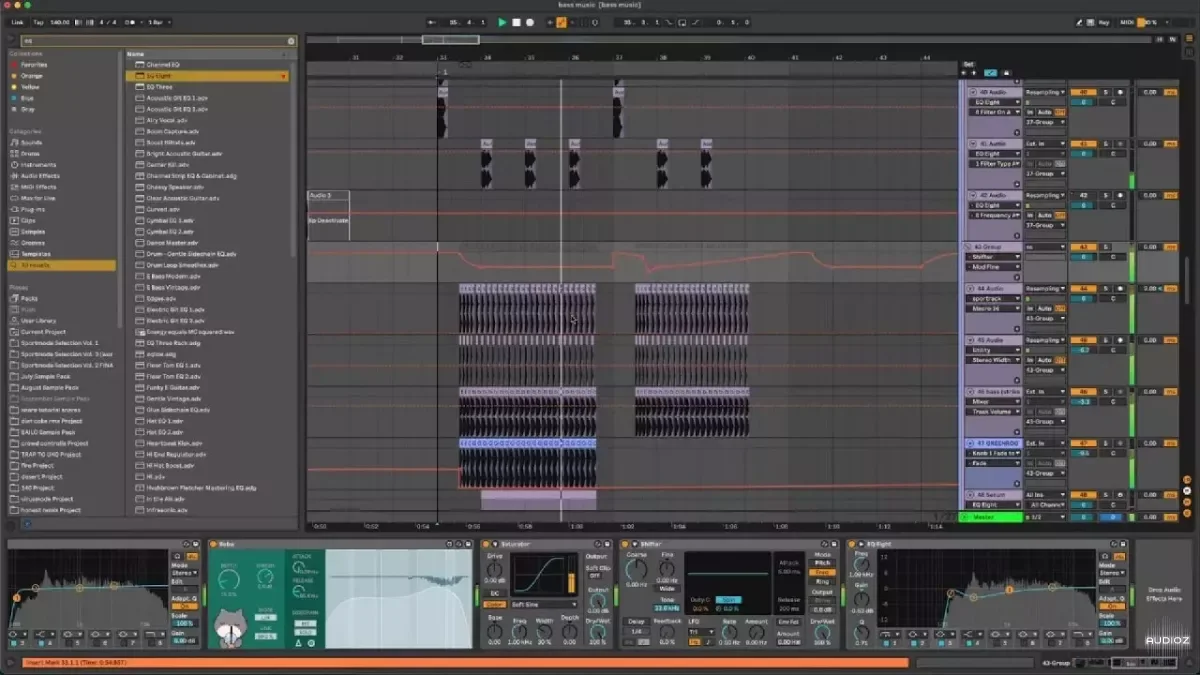This screenshot has width=1200, height=675.
Task: Toggle the automation mode button below Set
Action: [x=990, y=73]
